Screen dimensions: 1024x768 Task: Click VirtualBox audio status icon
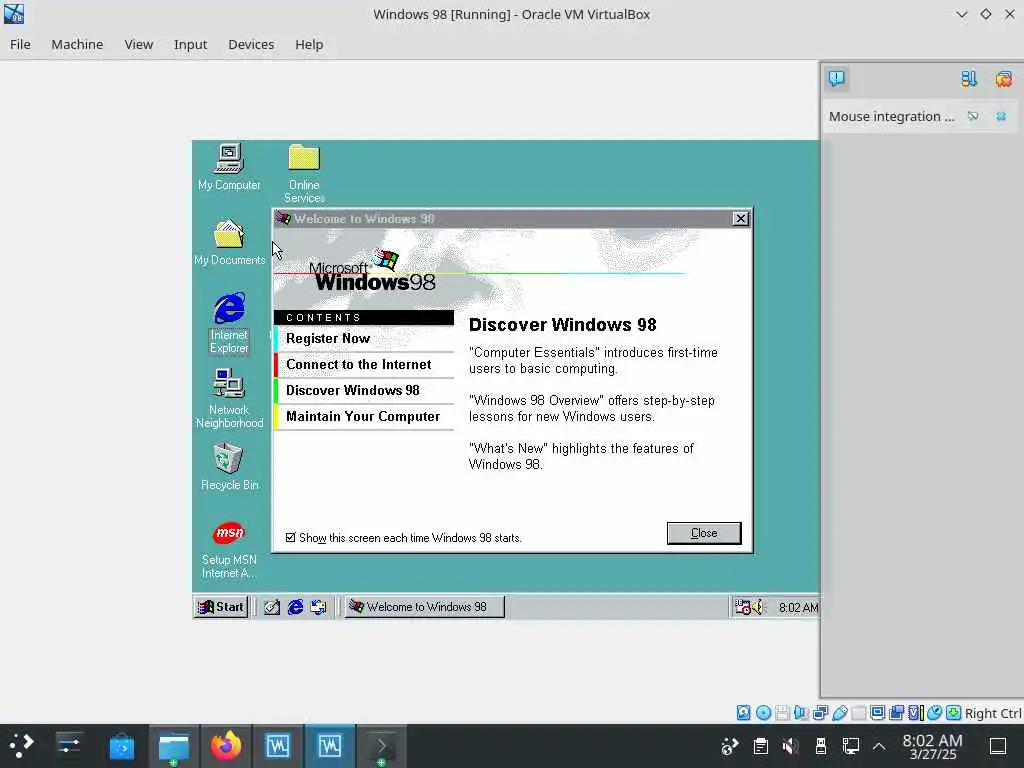(801, 712)
